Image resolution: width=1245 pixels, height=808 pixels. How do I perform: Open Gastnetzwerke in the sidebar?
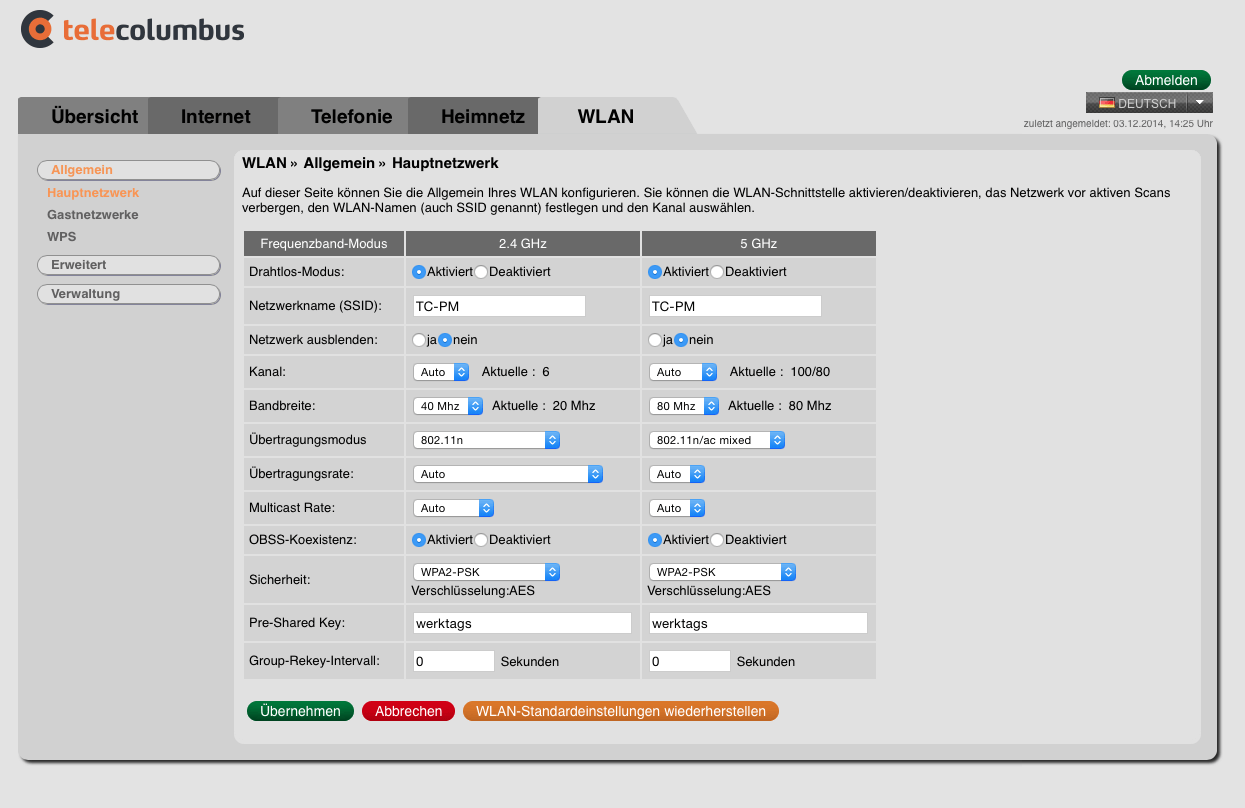93,215
